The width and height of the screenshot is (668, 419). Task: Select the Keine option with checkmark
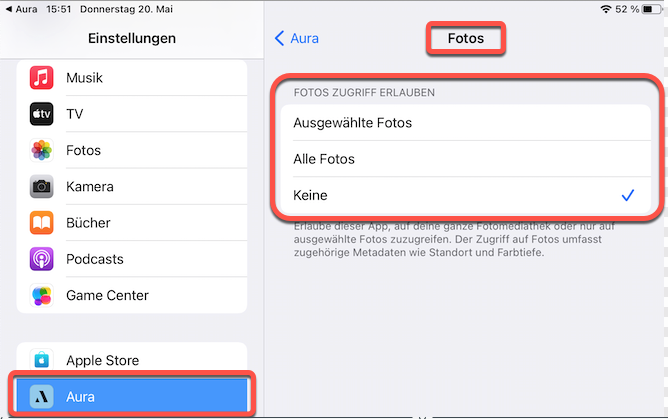click(465, 195)
